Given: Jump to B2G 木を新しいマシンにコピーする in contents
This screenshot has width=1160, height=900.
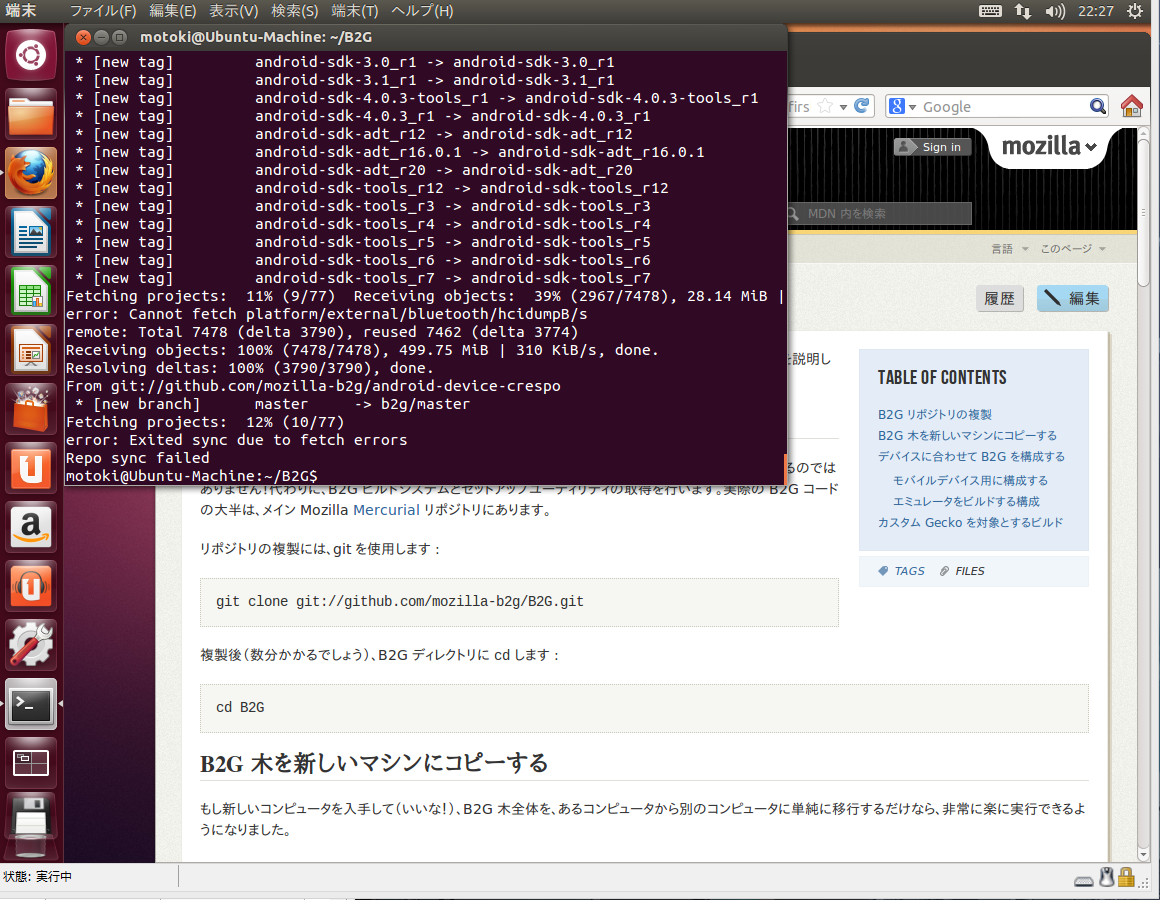Looking at the screenshot, I should tap(967, 435).
